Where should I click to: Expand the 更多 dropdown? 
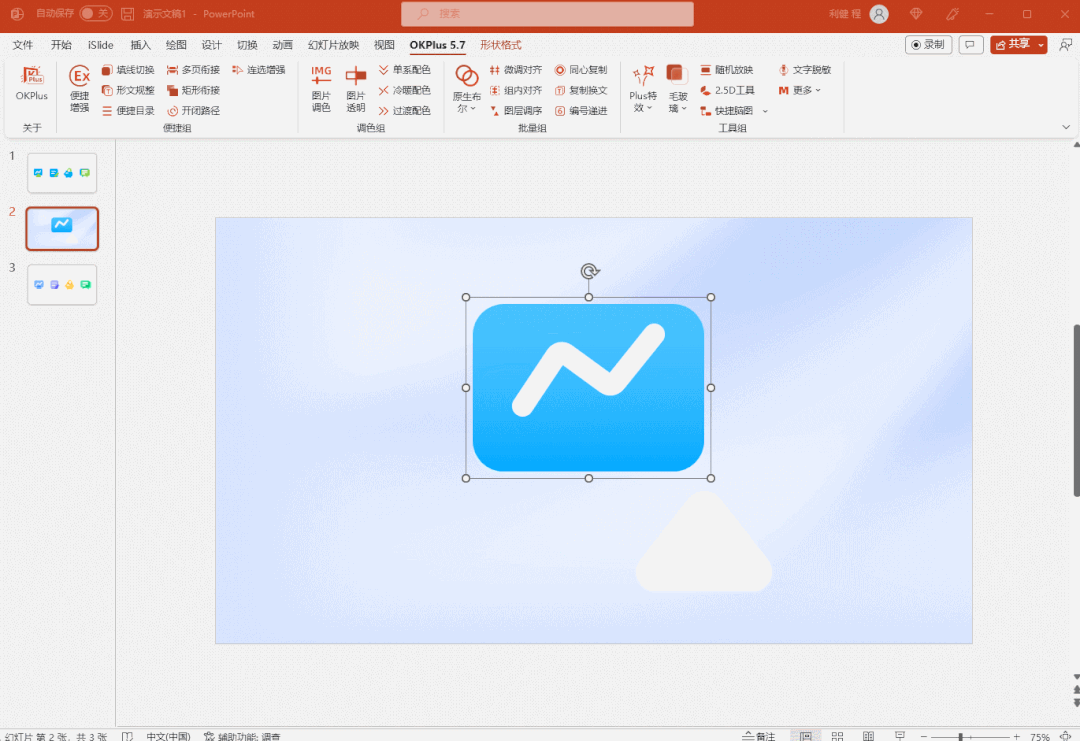click(x=800, y=90)
